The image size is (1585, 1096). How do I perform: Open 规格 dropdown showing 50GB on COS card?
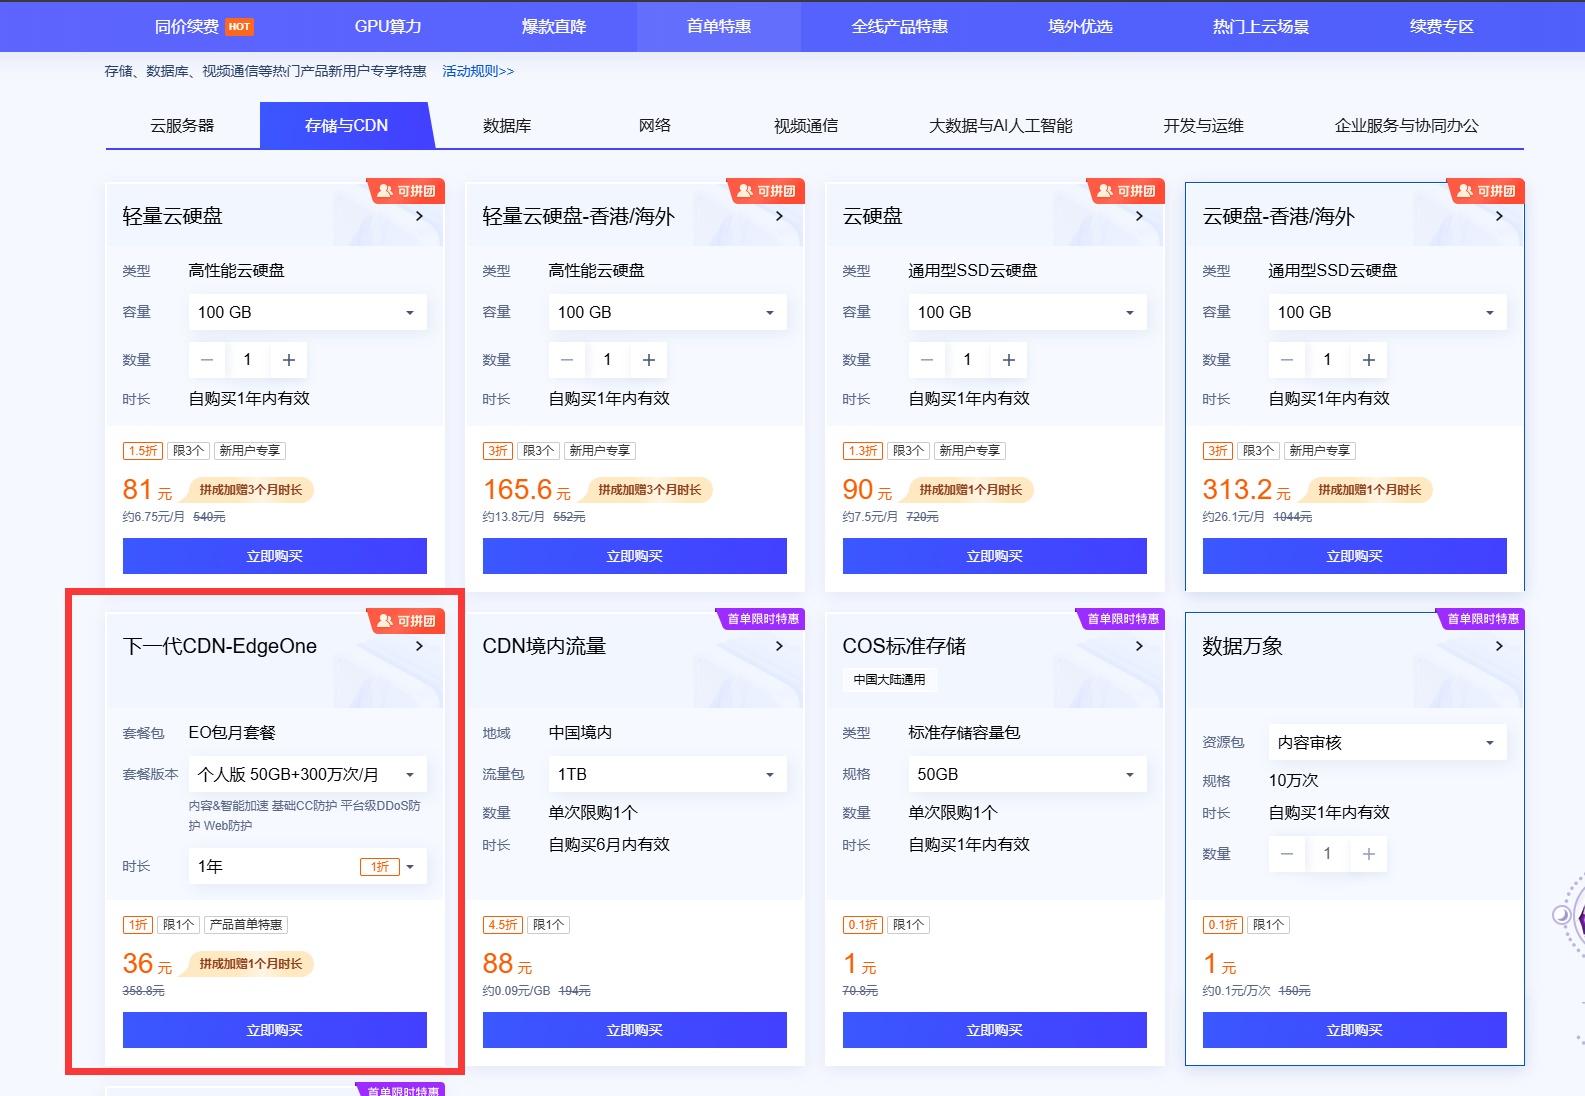(x=1028, y=774)
